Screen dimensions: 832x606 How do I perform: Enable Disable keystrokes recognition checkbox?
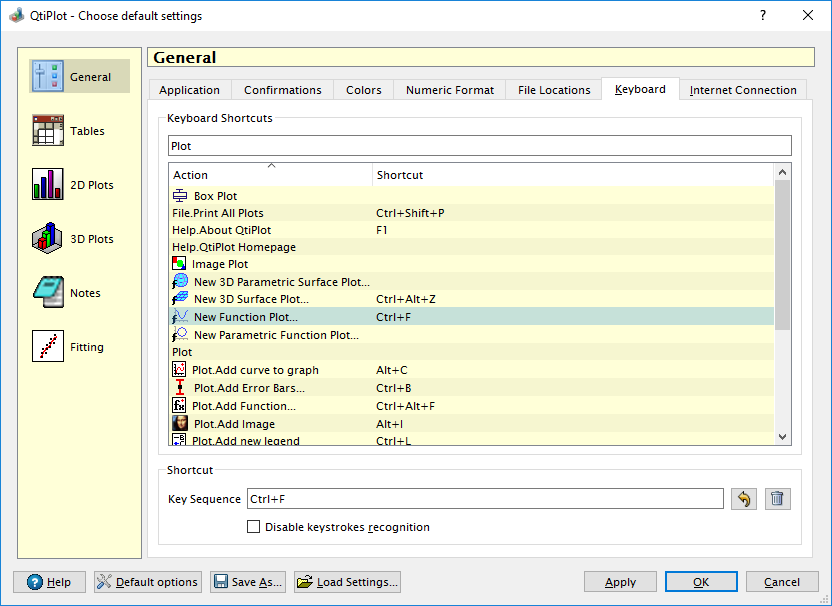pos(254,527)
